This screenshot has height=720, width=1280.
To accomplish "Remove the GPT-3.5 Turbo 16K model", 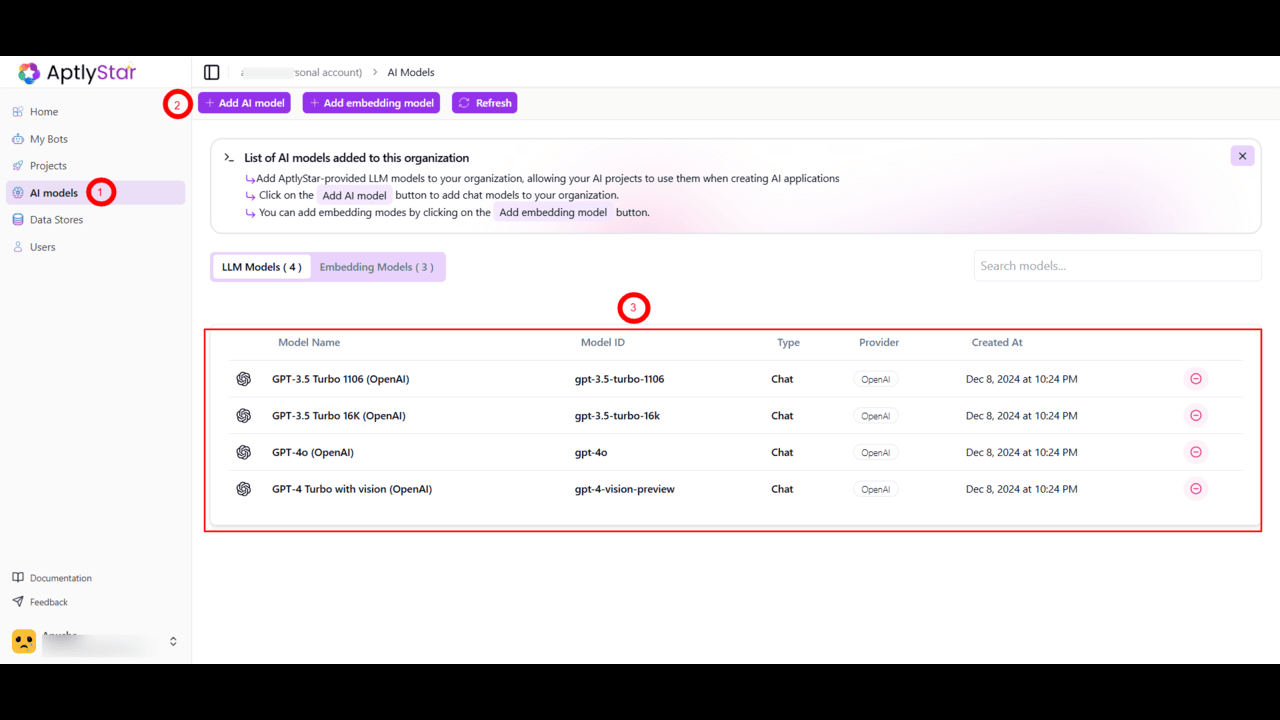I will 1195,416.
